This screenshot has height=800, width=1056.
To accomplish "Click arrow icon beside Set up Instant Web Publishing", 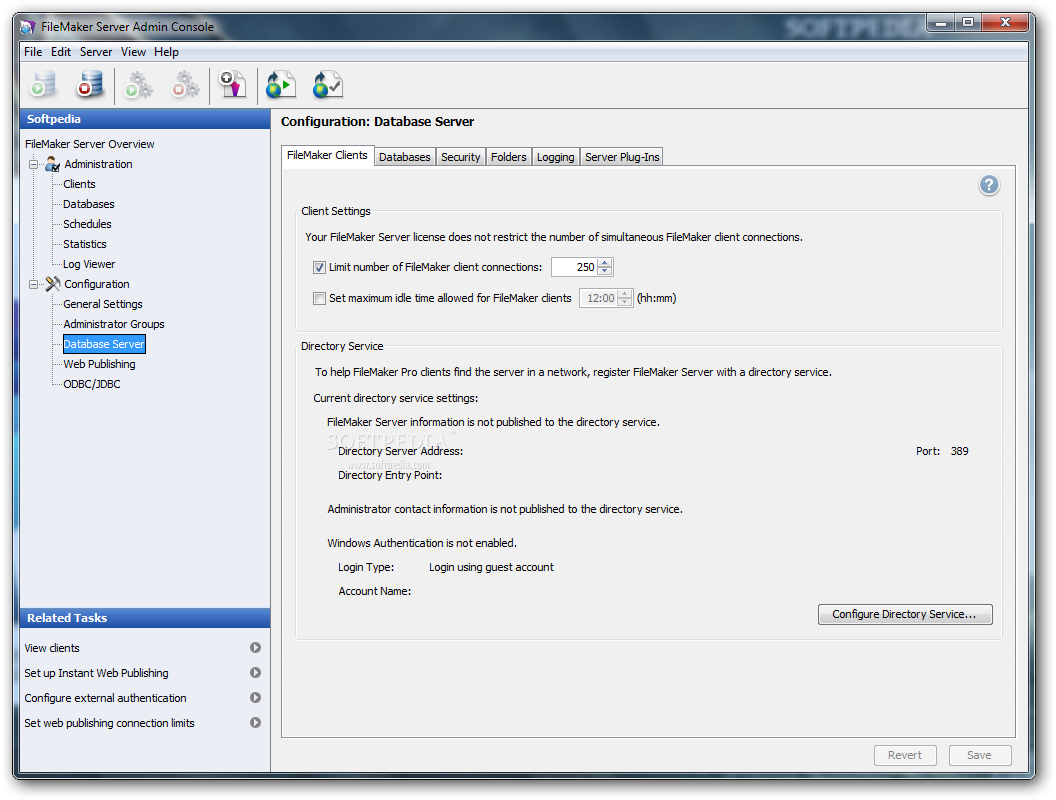I will (x=255, y=672).
